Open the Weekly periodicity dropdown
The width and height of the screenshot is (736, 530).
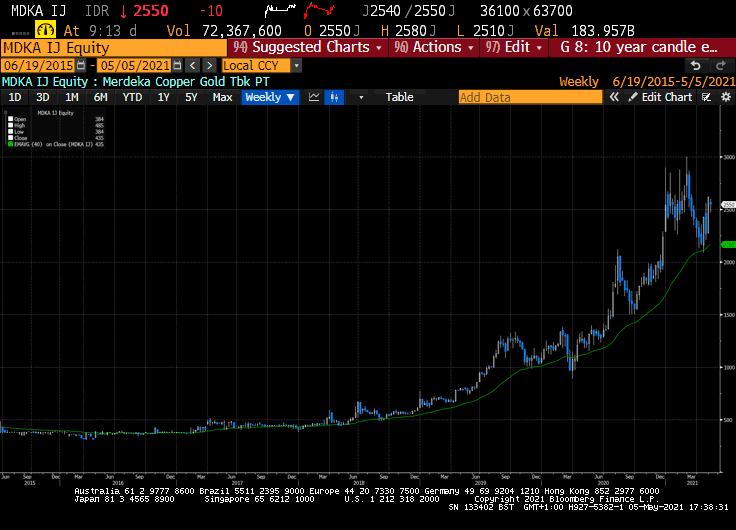pos(270,97)
